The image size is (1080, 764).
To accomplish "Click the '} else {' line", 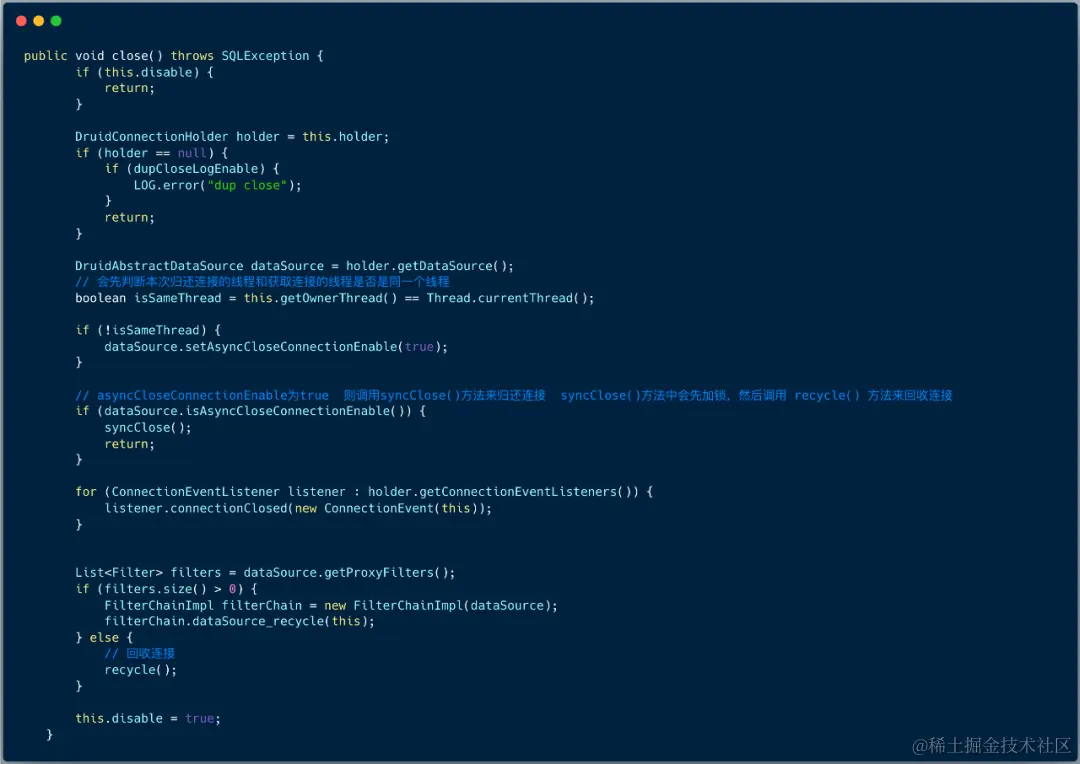I will (x=104, y=638).
